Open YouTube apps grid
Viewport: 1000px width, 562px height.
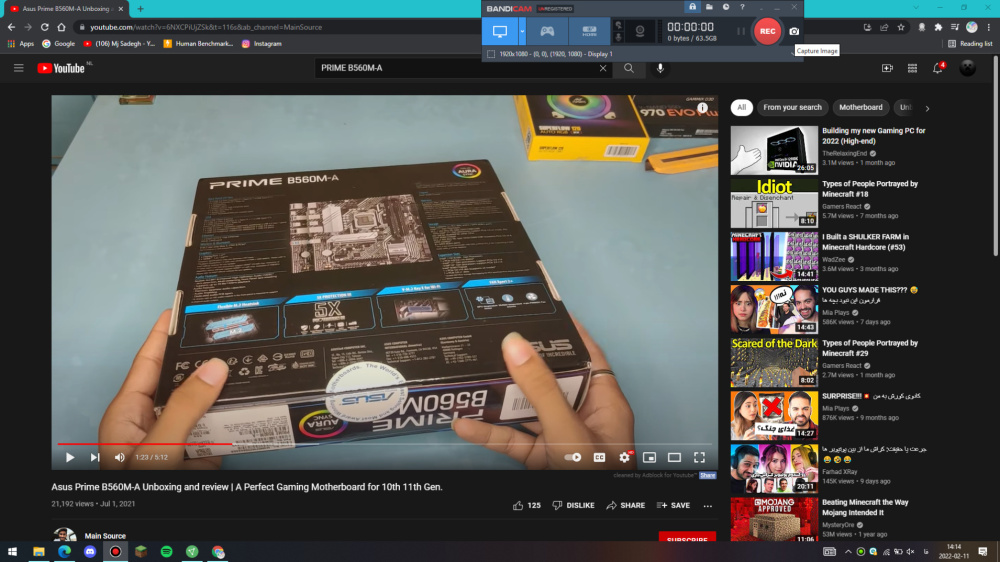pos(912,68)
